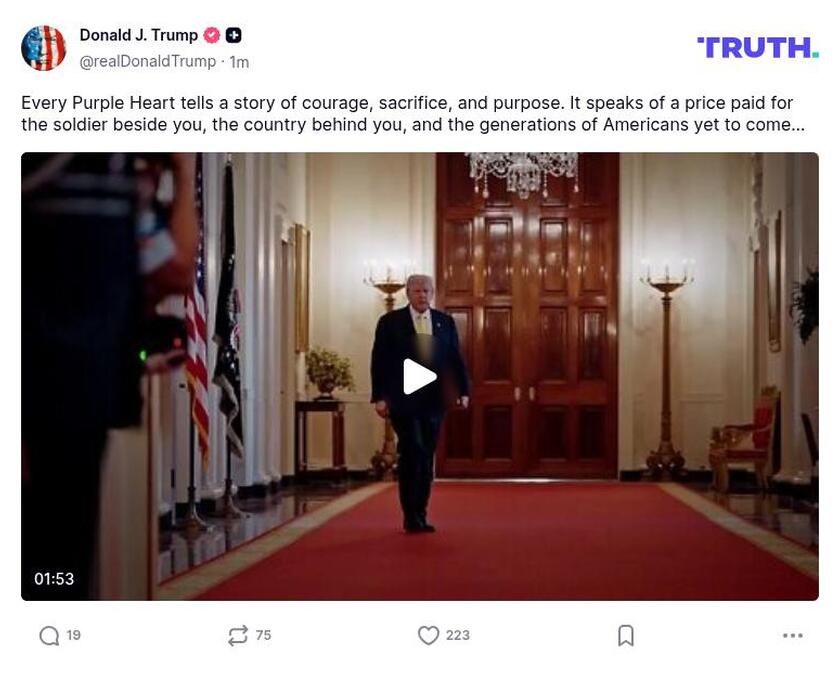The width and height of the screenshot is (840, 674).
Task: Click the verified checkmark next to Trump's name
Action: pos(211,34)
